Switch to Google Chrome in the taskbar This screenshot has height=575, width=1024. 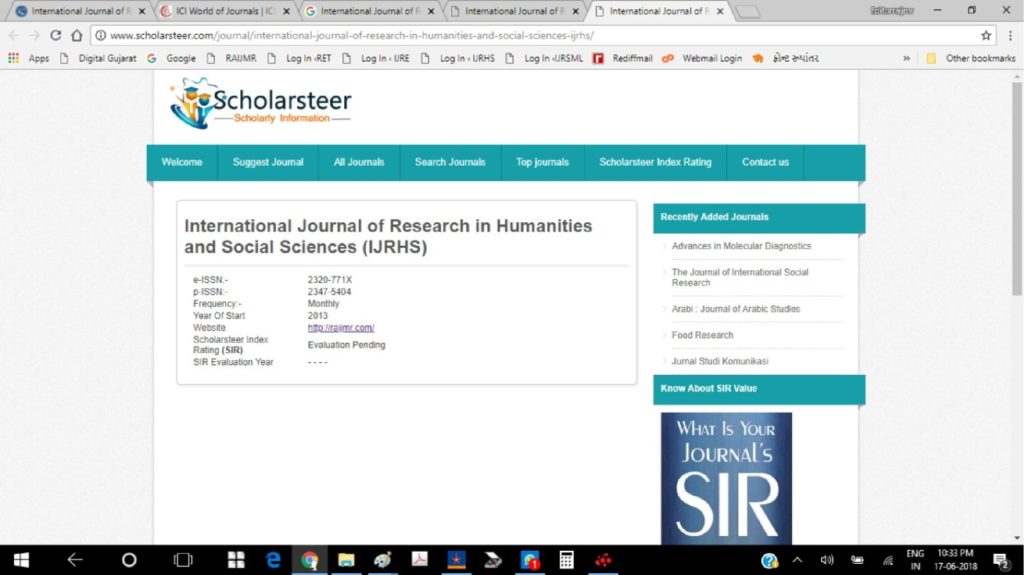click(x=310, y=560)
